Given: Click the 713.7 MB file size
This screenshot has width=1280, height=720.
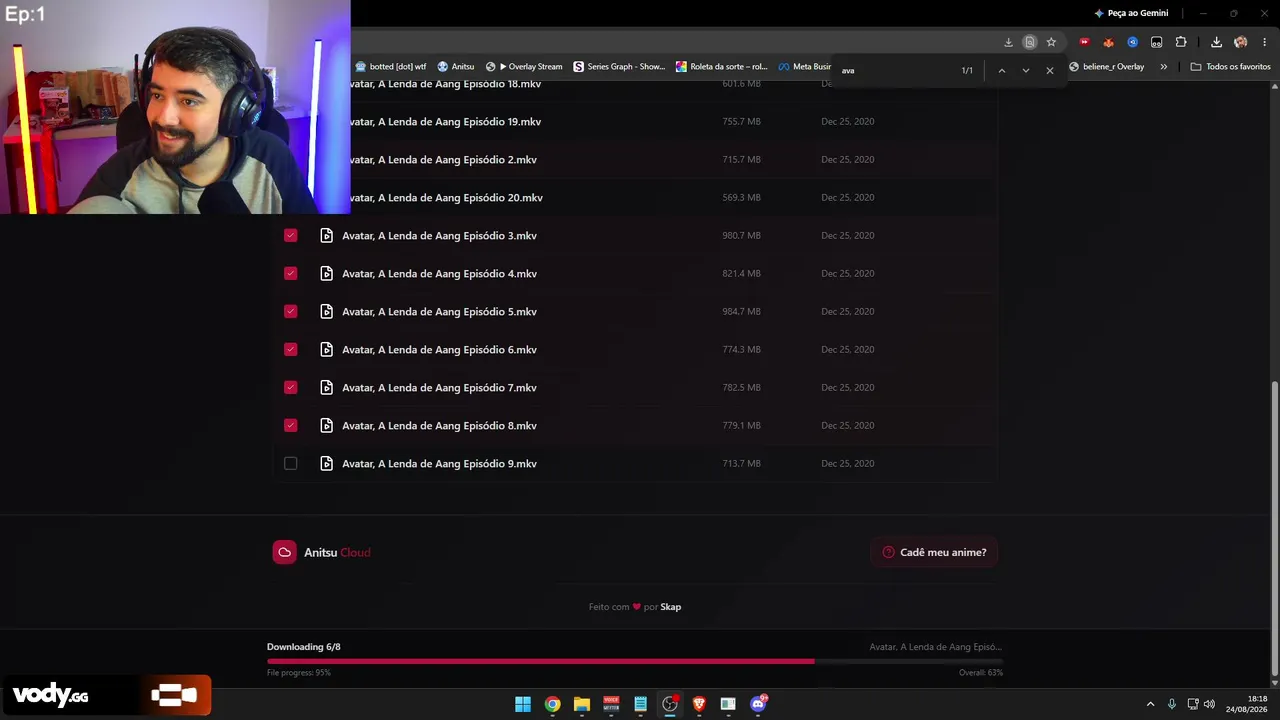Looking at the screenshot, I should click(741, 464).
